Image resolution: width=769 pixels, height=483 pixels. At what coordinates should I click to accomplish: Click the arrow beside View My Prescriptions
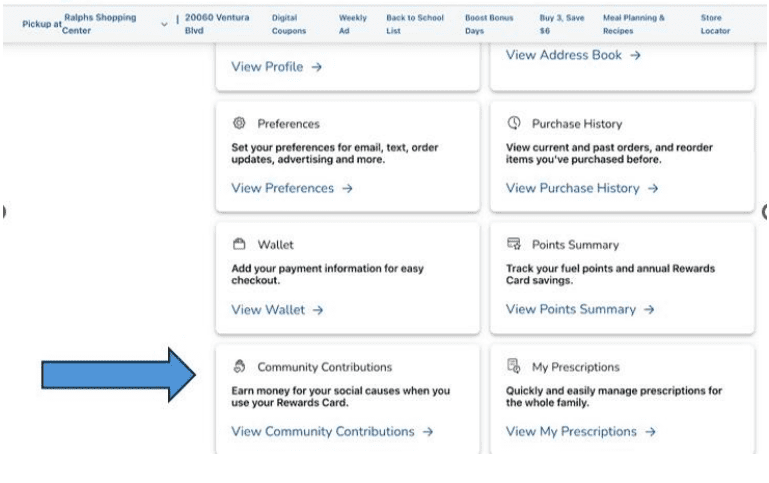[650, 432]
